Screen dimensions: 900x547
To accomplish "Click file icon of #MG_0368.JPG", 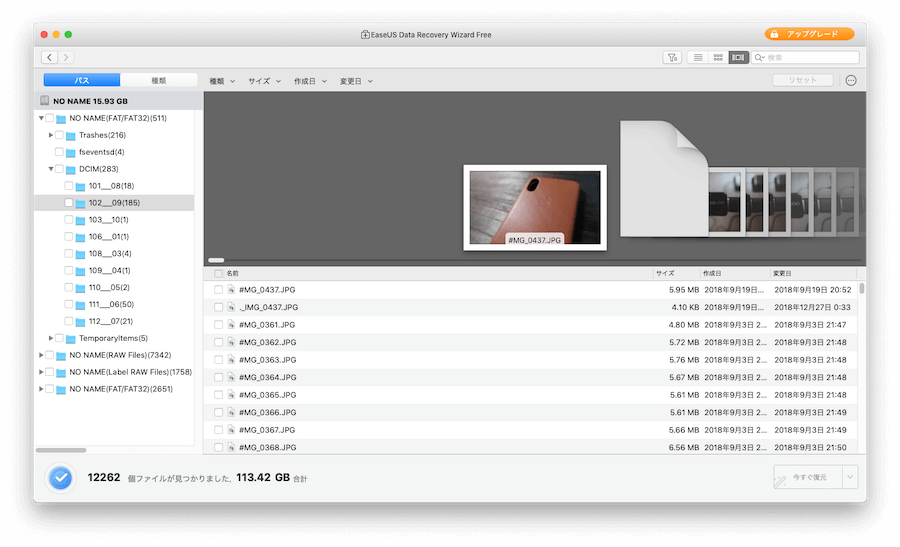I will coord(231,447).
